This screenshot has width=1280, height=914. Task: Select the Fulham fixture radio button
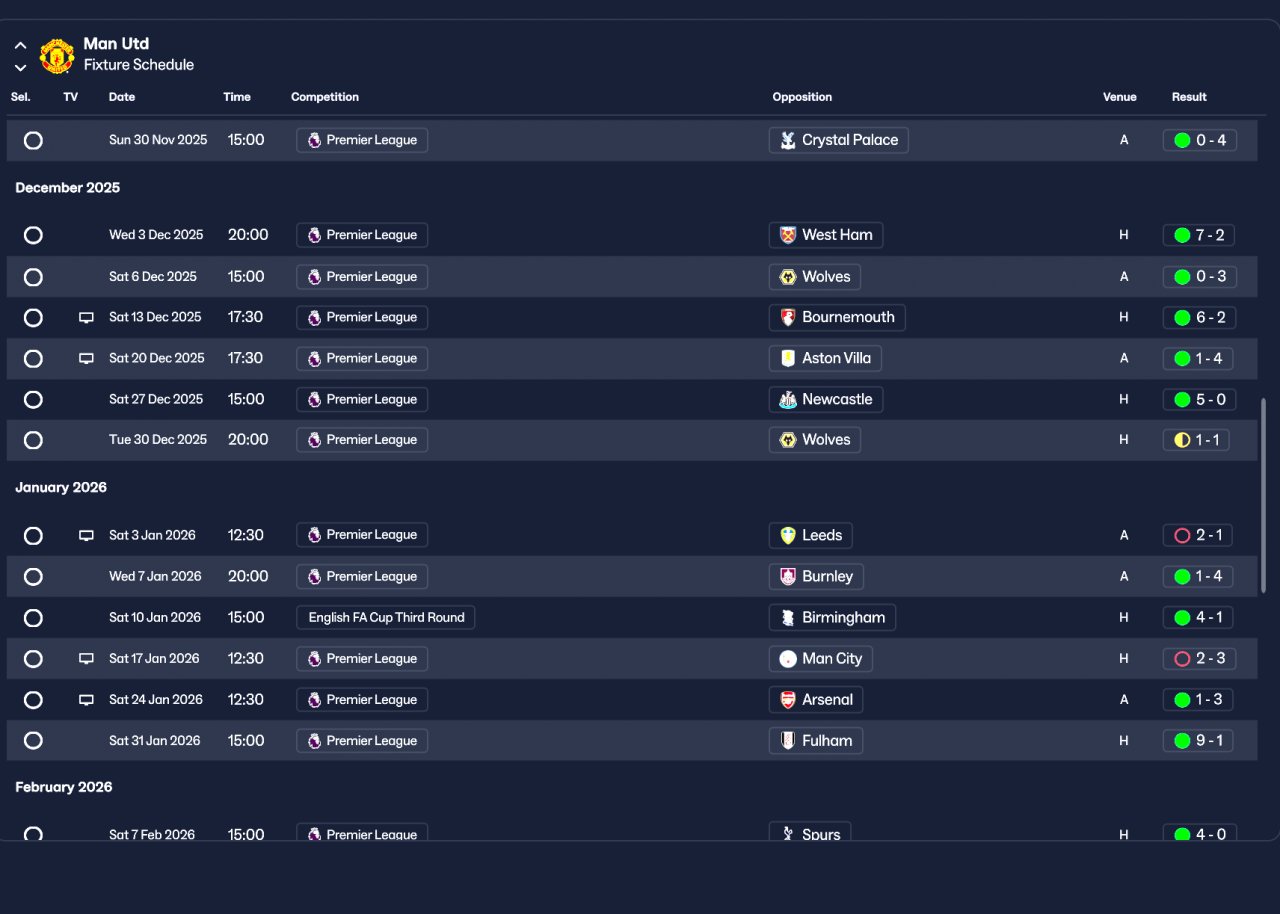coord(33,741)
